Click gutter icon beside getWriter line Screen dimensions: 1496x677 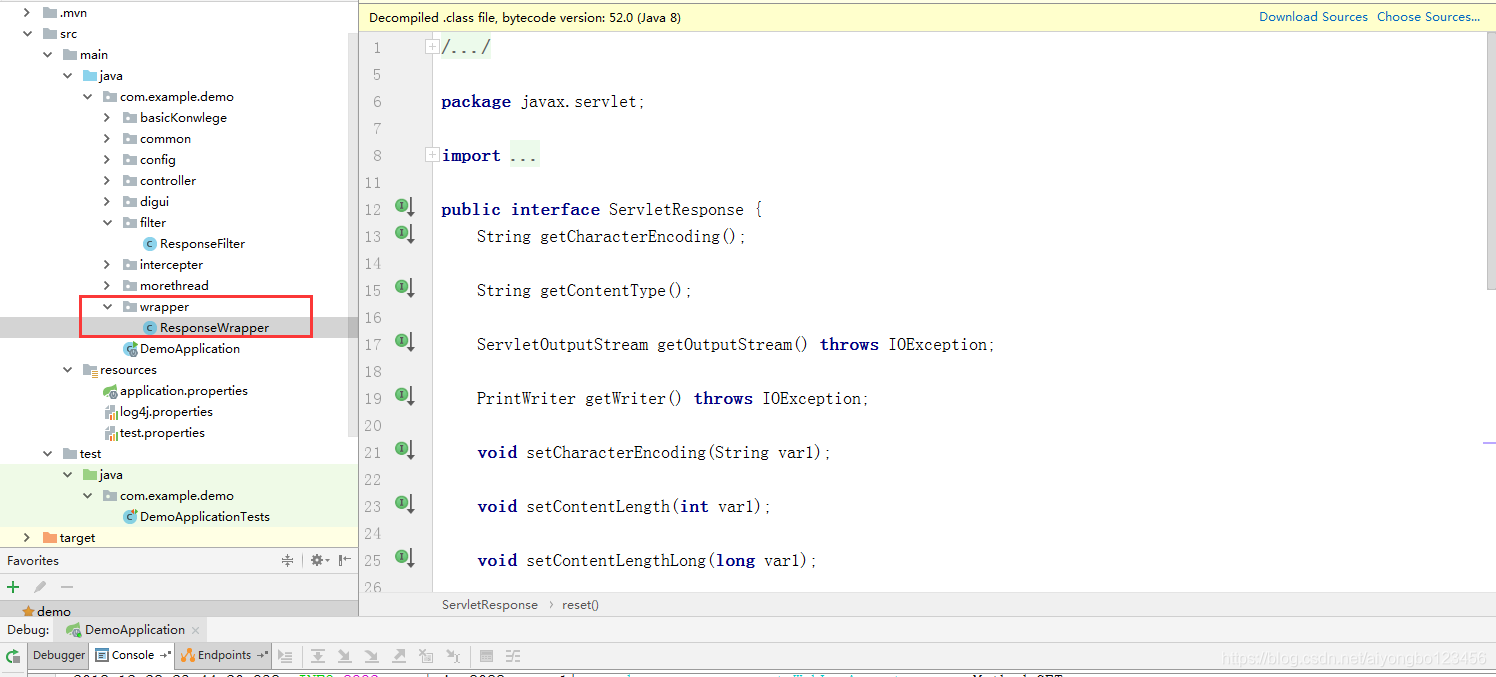click(x=404, y=396)
